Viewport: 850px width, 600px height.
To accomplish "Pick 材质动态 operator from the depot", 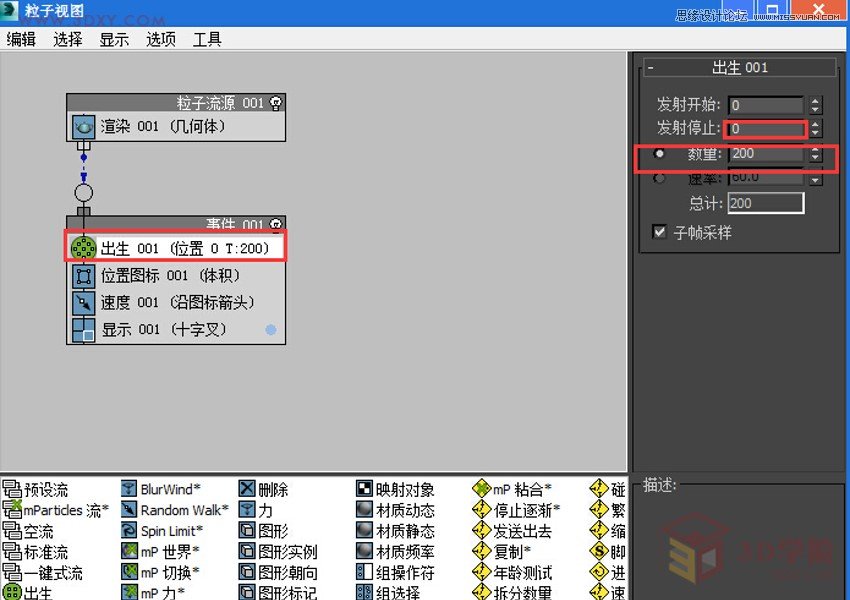I will click(396, 510).
